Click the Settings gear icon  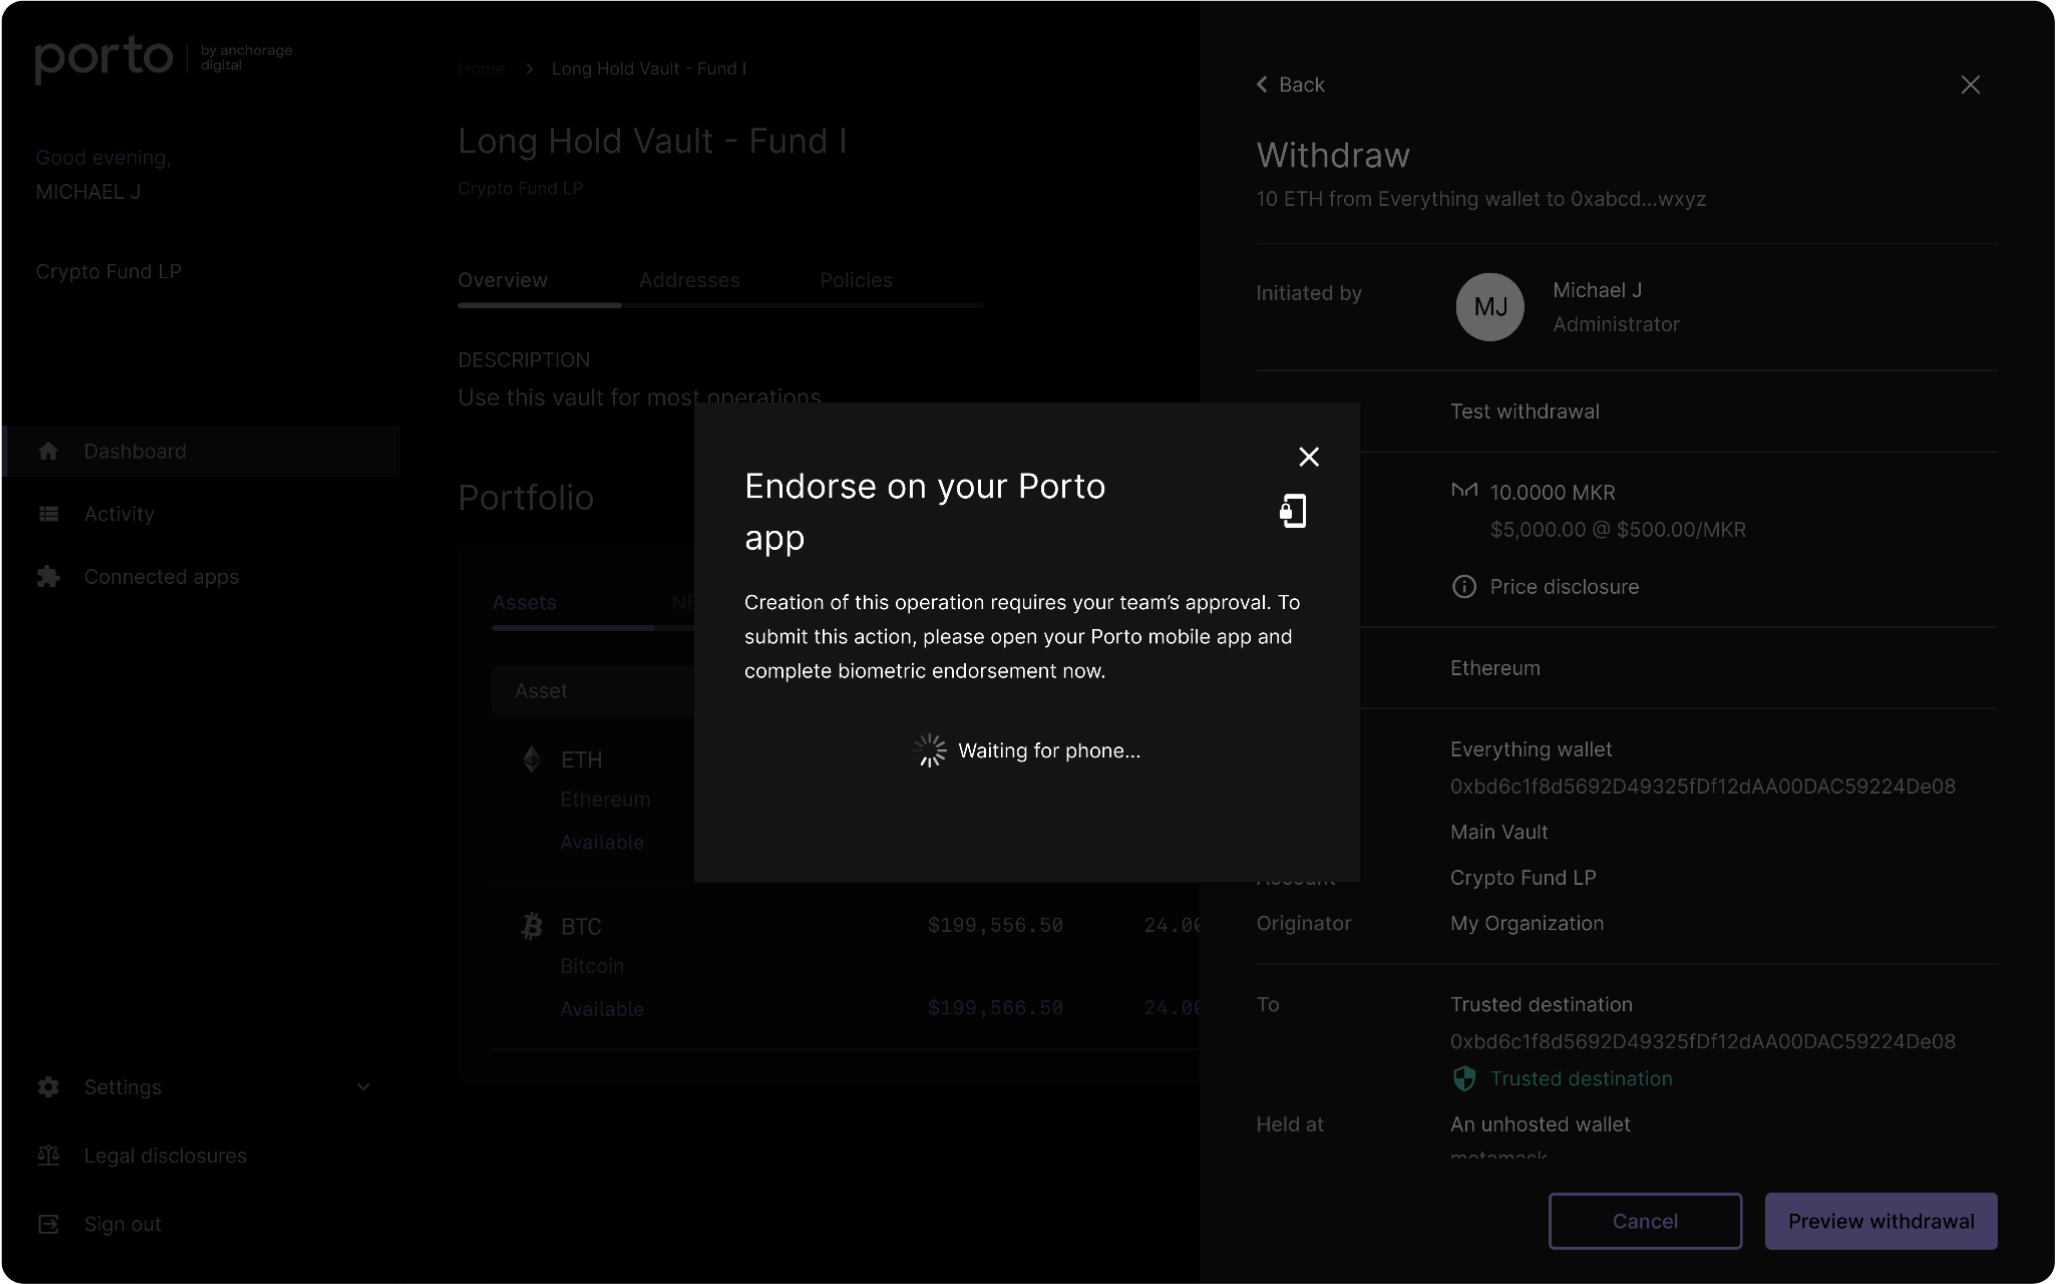48,1087
